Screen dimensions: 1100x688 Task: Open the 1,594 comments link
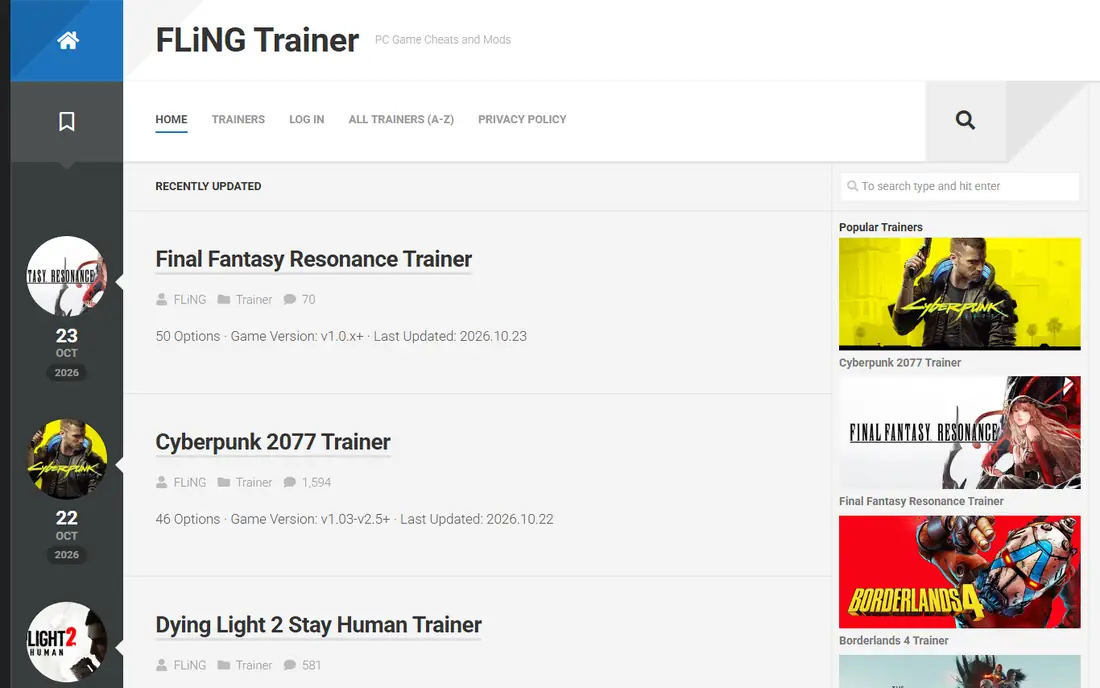316,483
